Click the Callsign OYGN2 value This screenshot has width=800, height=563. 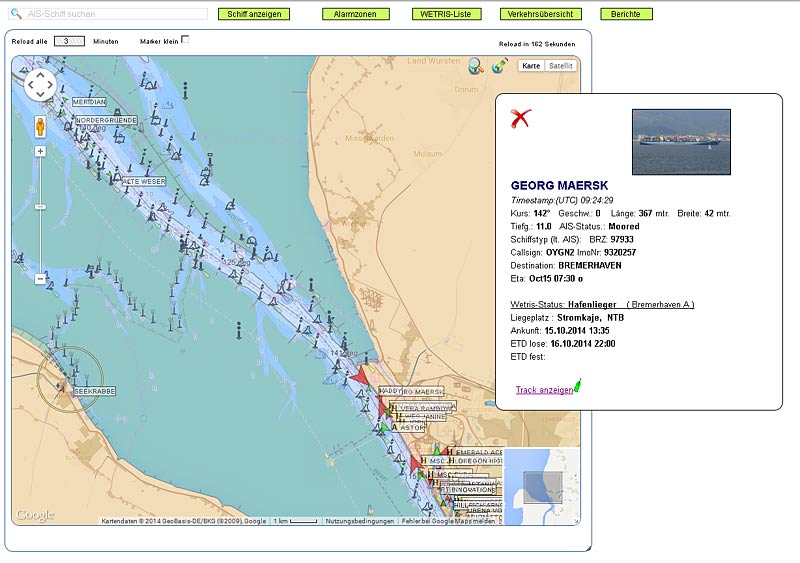(560, 253)
